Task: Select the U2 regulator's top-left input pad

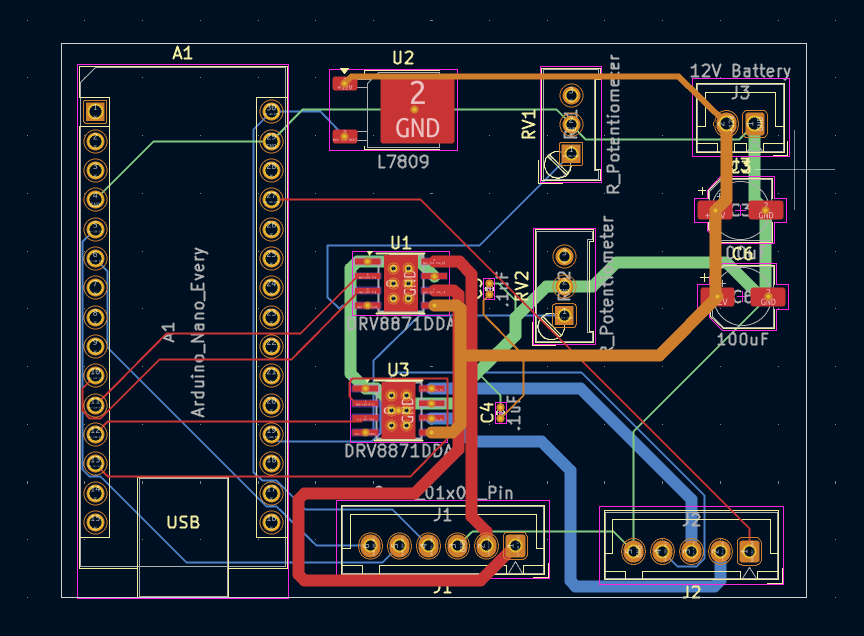Action: click(x=345, y=84)
